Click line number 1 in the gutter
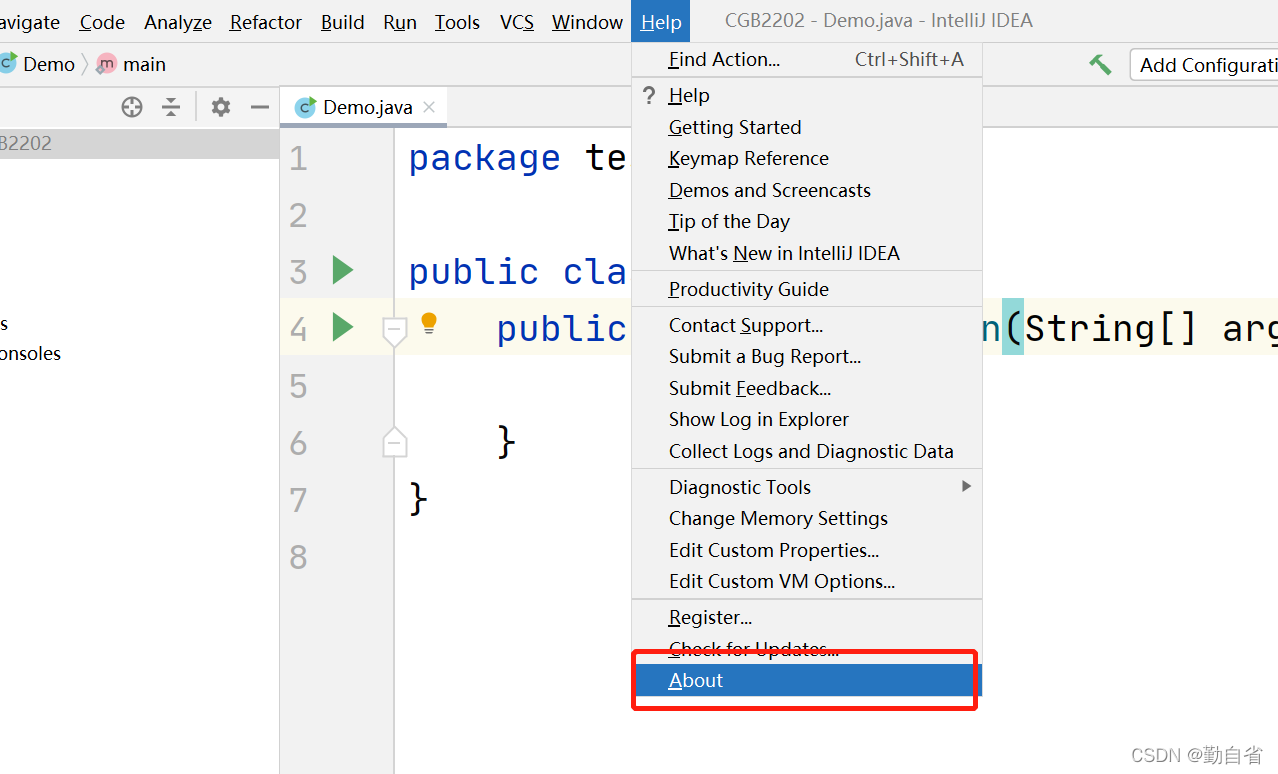This screenshot has width=1278, height=774. [x=298, y=158]
